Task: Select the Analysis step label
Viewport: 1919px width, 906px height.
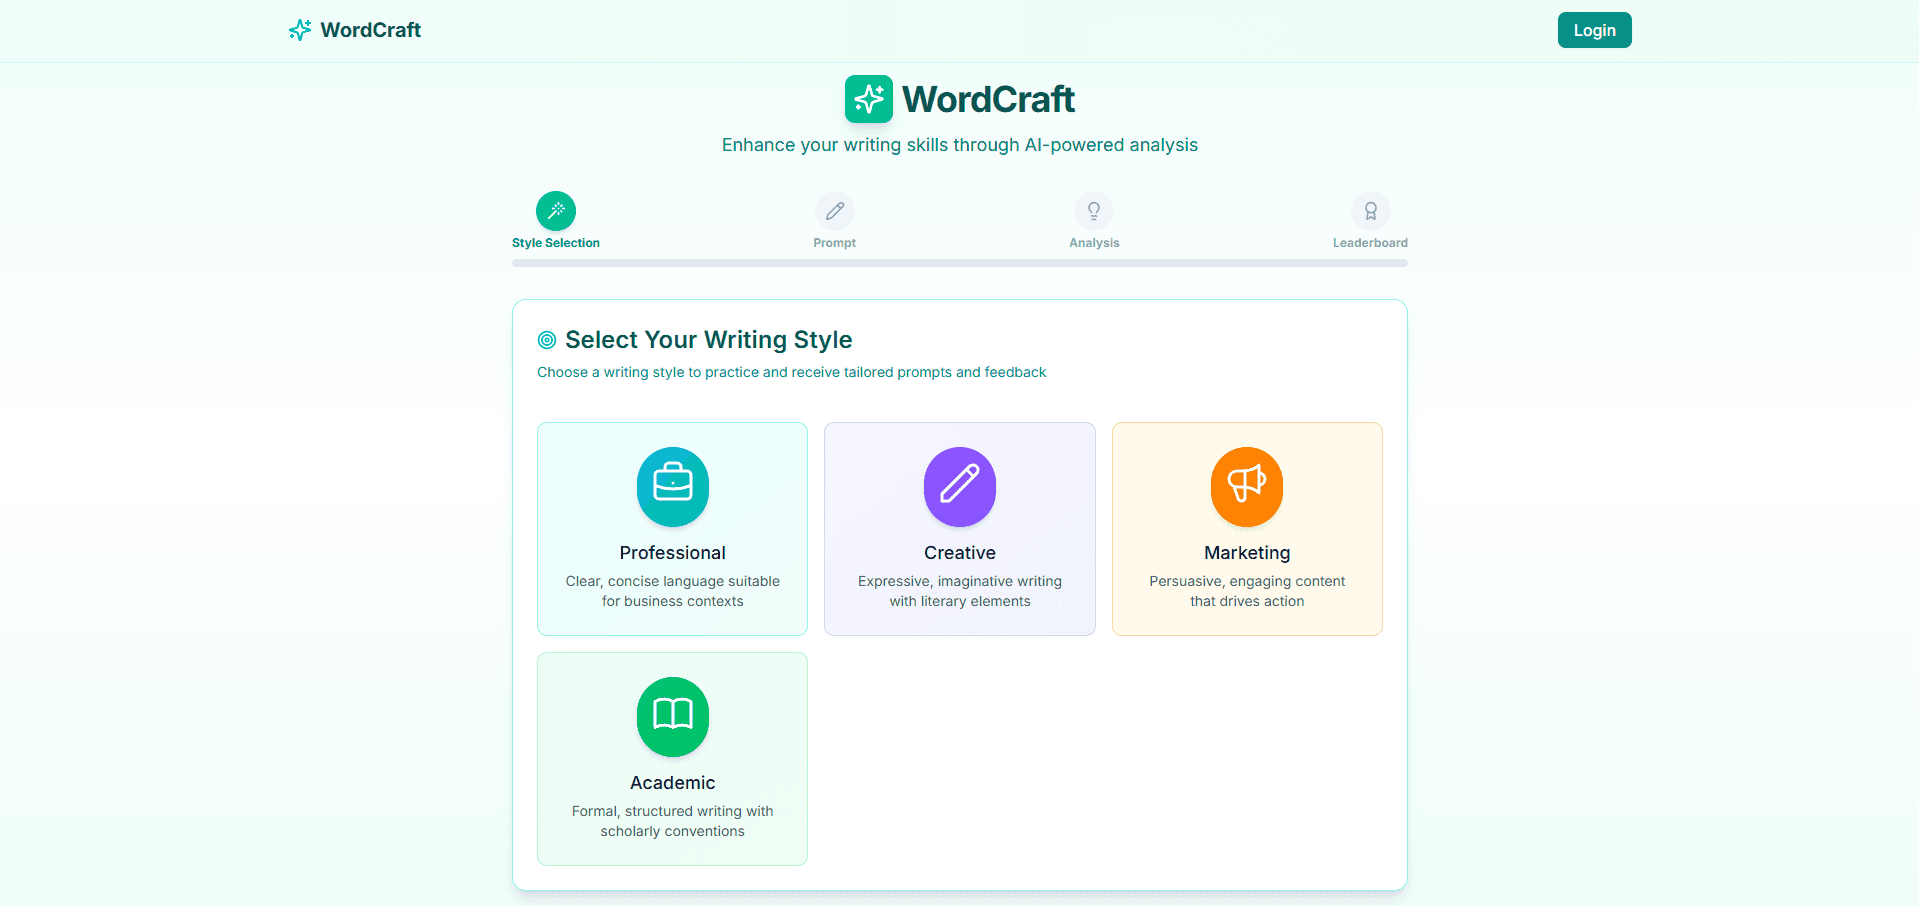Action: click(x=1094, y=243)
